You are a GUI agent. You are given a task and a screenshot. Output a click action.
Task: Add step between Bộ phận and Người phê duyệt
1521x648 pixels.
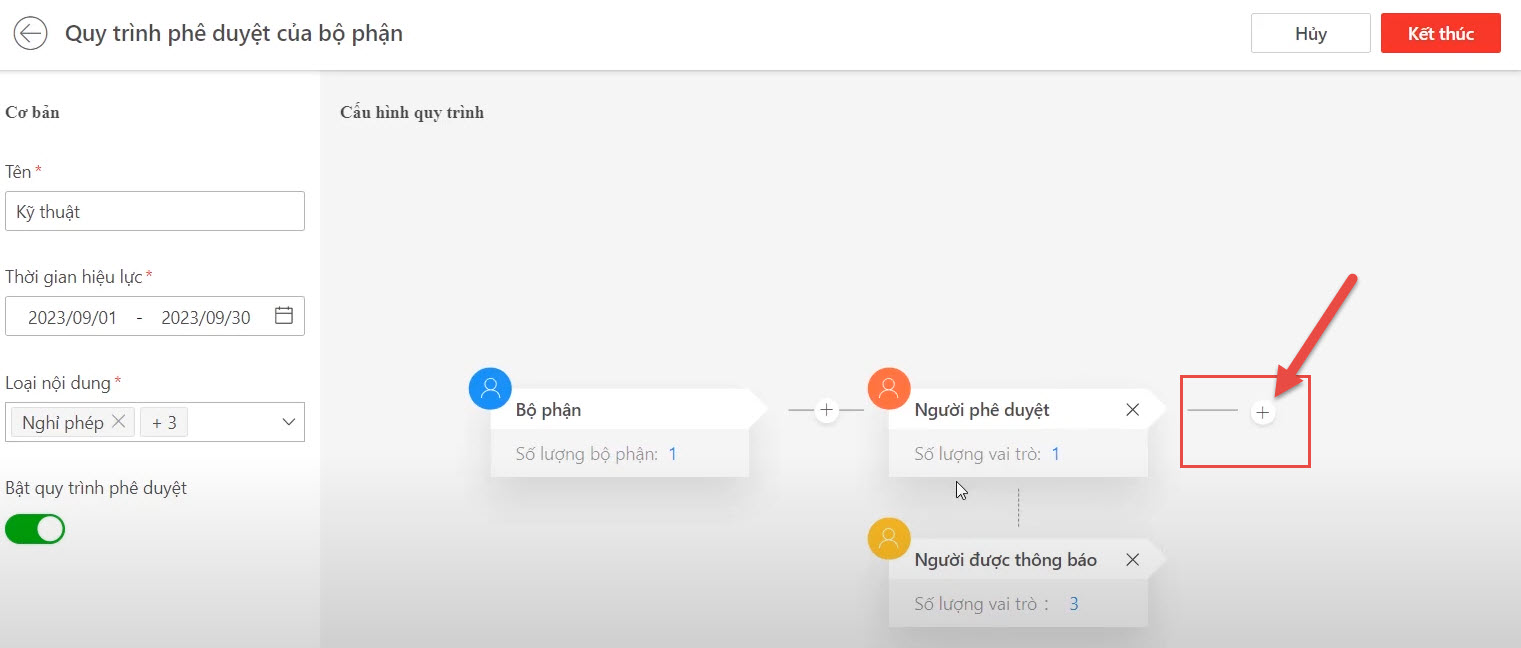(x=826, y=410)
